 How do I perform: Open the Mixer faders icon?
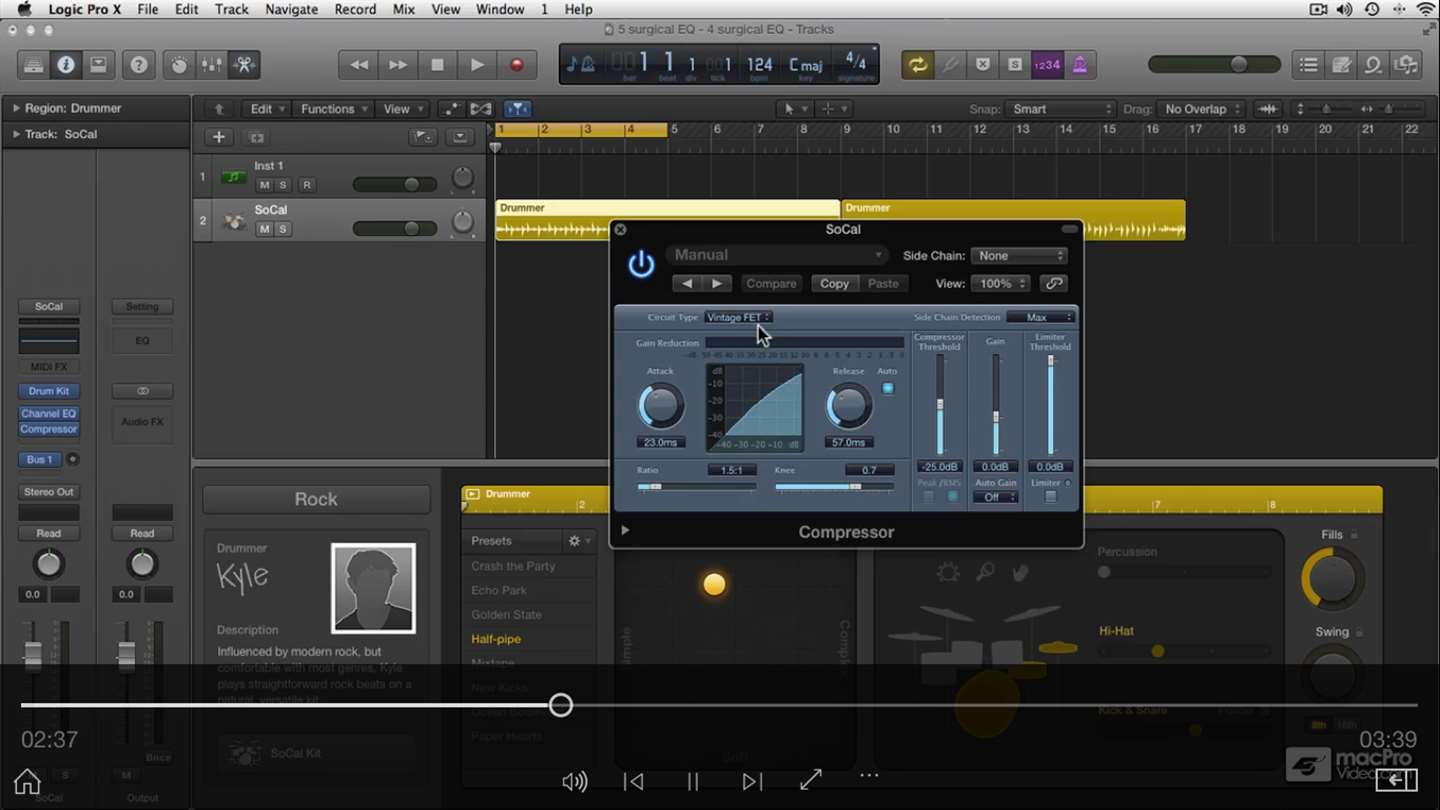click(x=212, y=65)
